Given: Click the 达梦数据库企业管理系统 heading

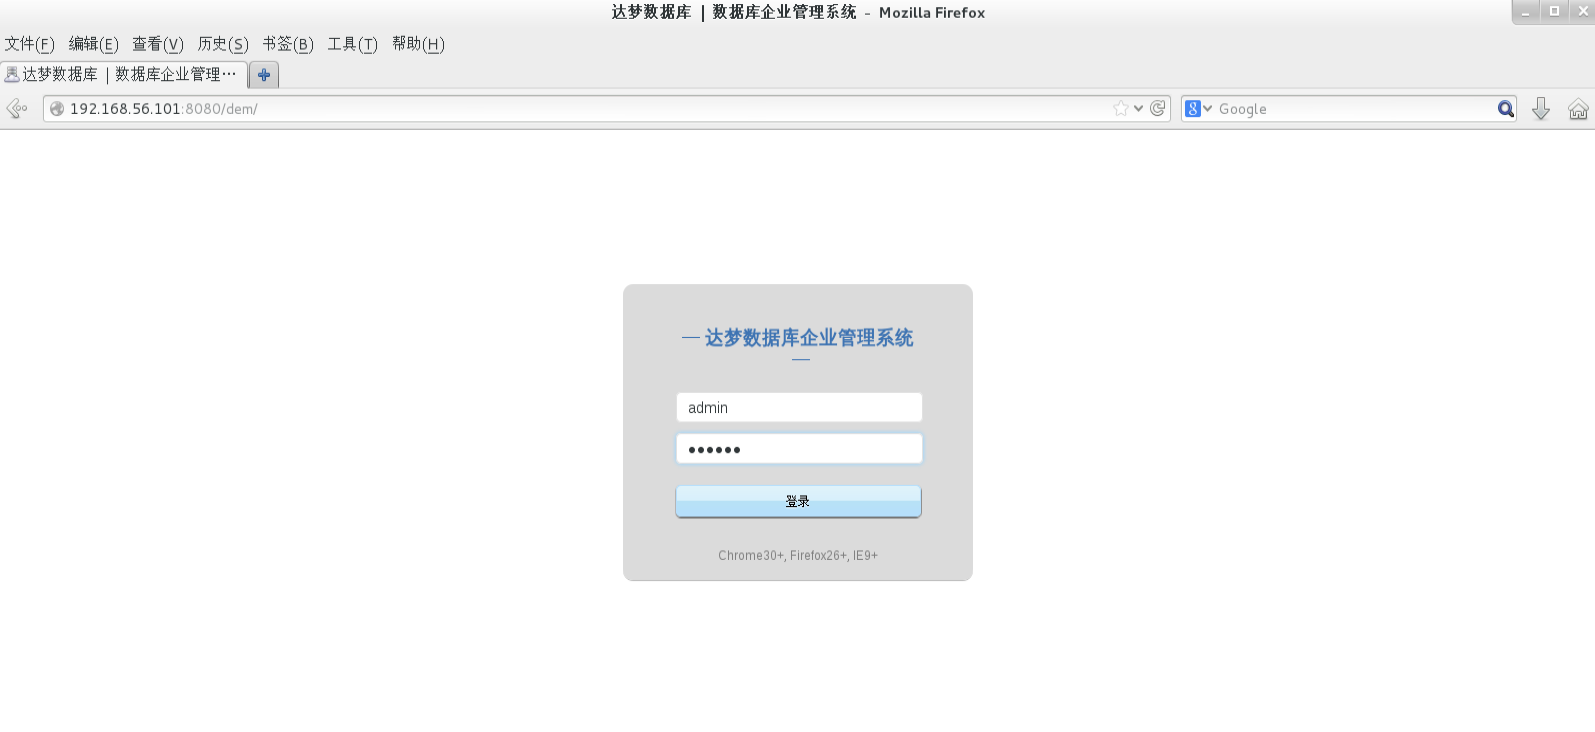Looking at the screenshot, I should [x=809, y=338].
